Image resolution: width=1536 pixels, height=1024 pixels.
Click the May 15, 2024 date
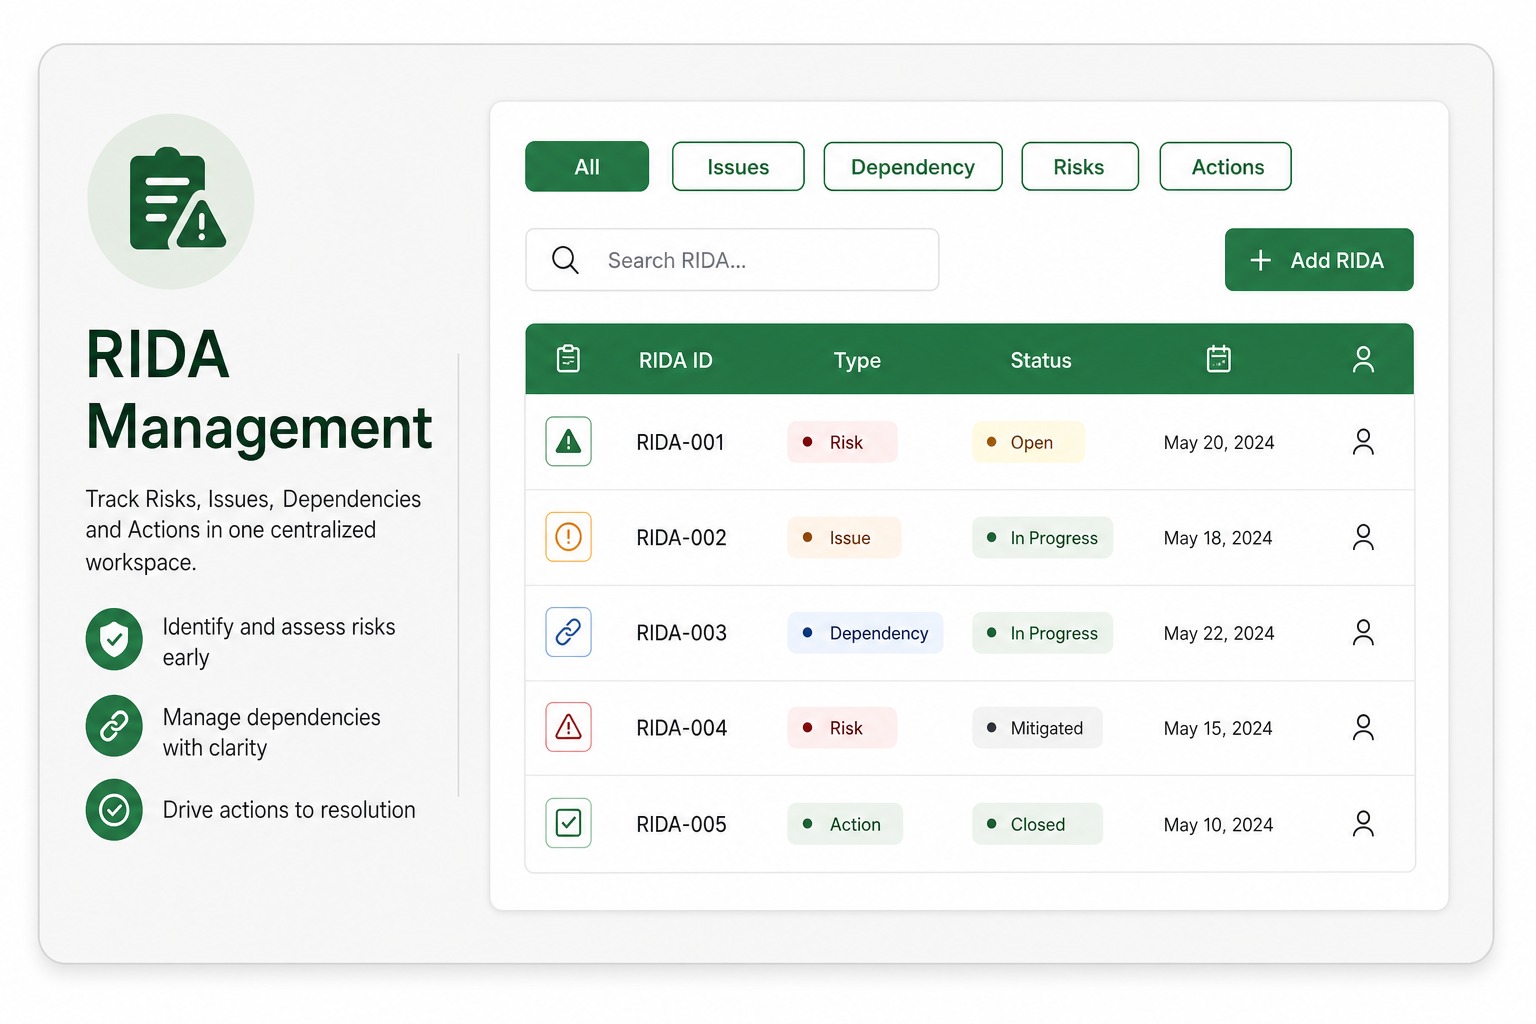[x=1218, y=728]
